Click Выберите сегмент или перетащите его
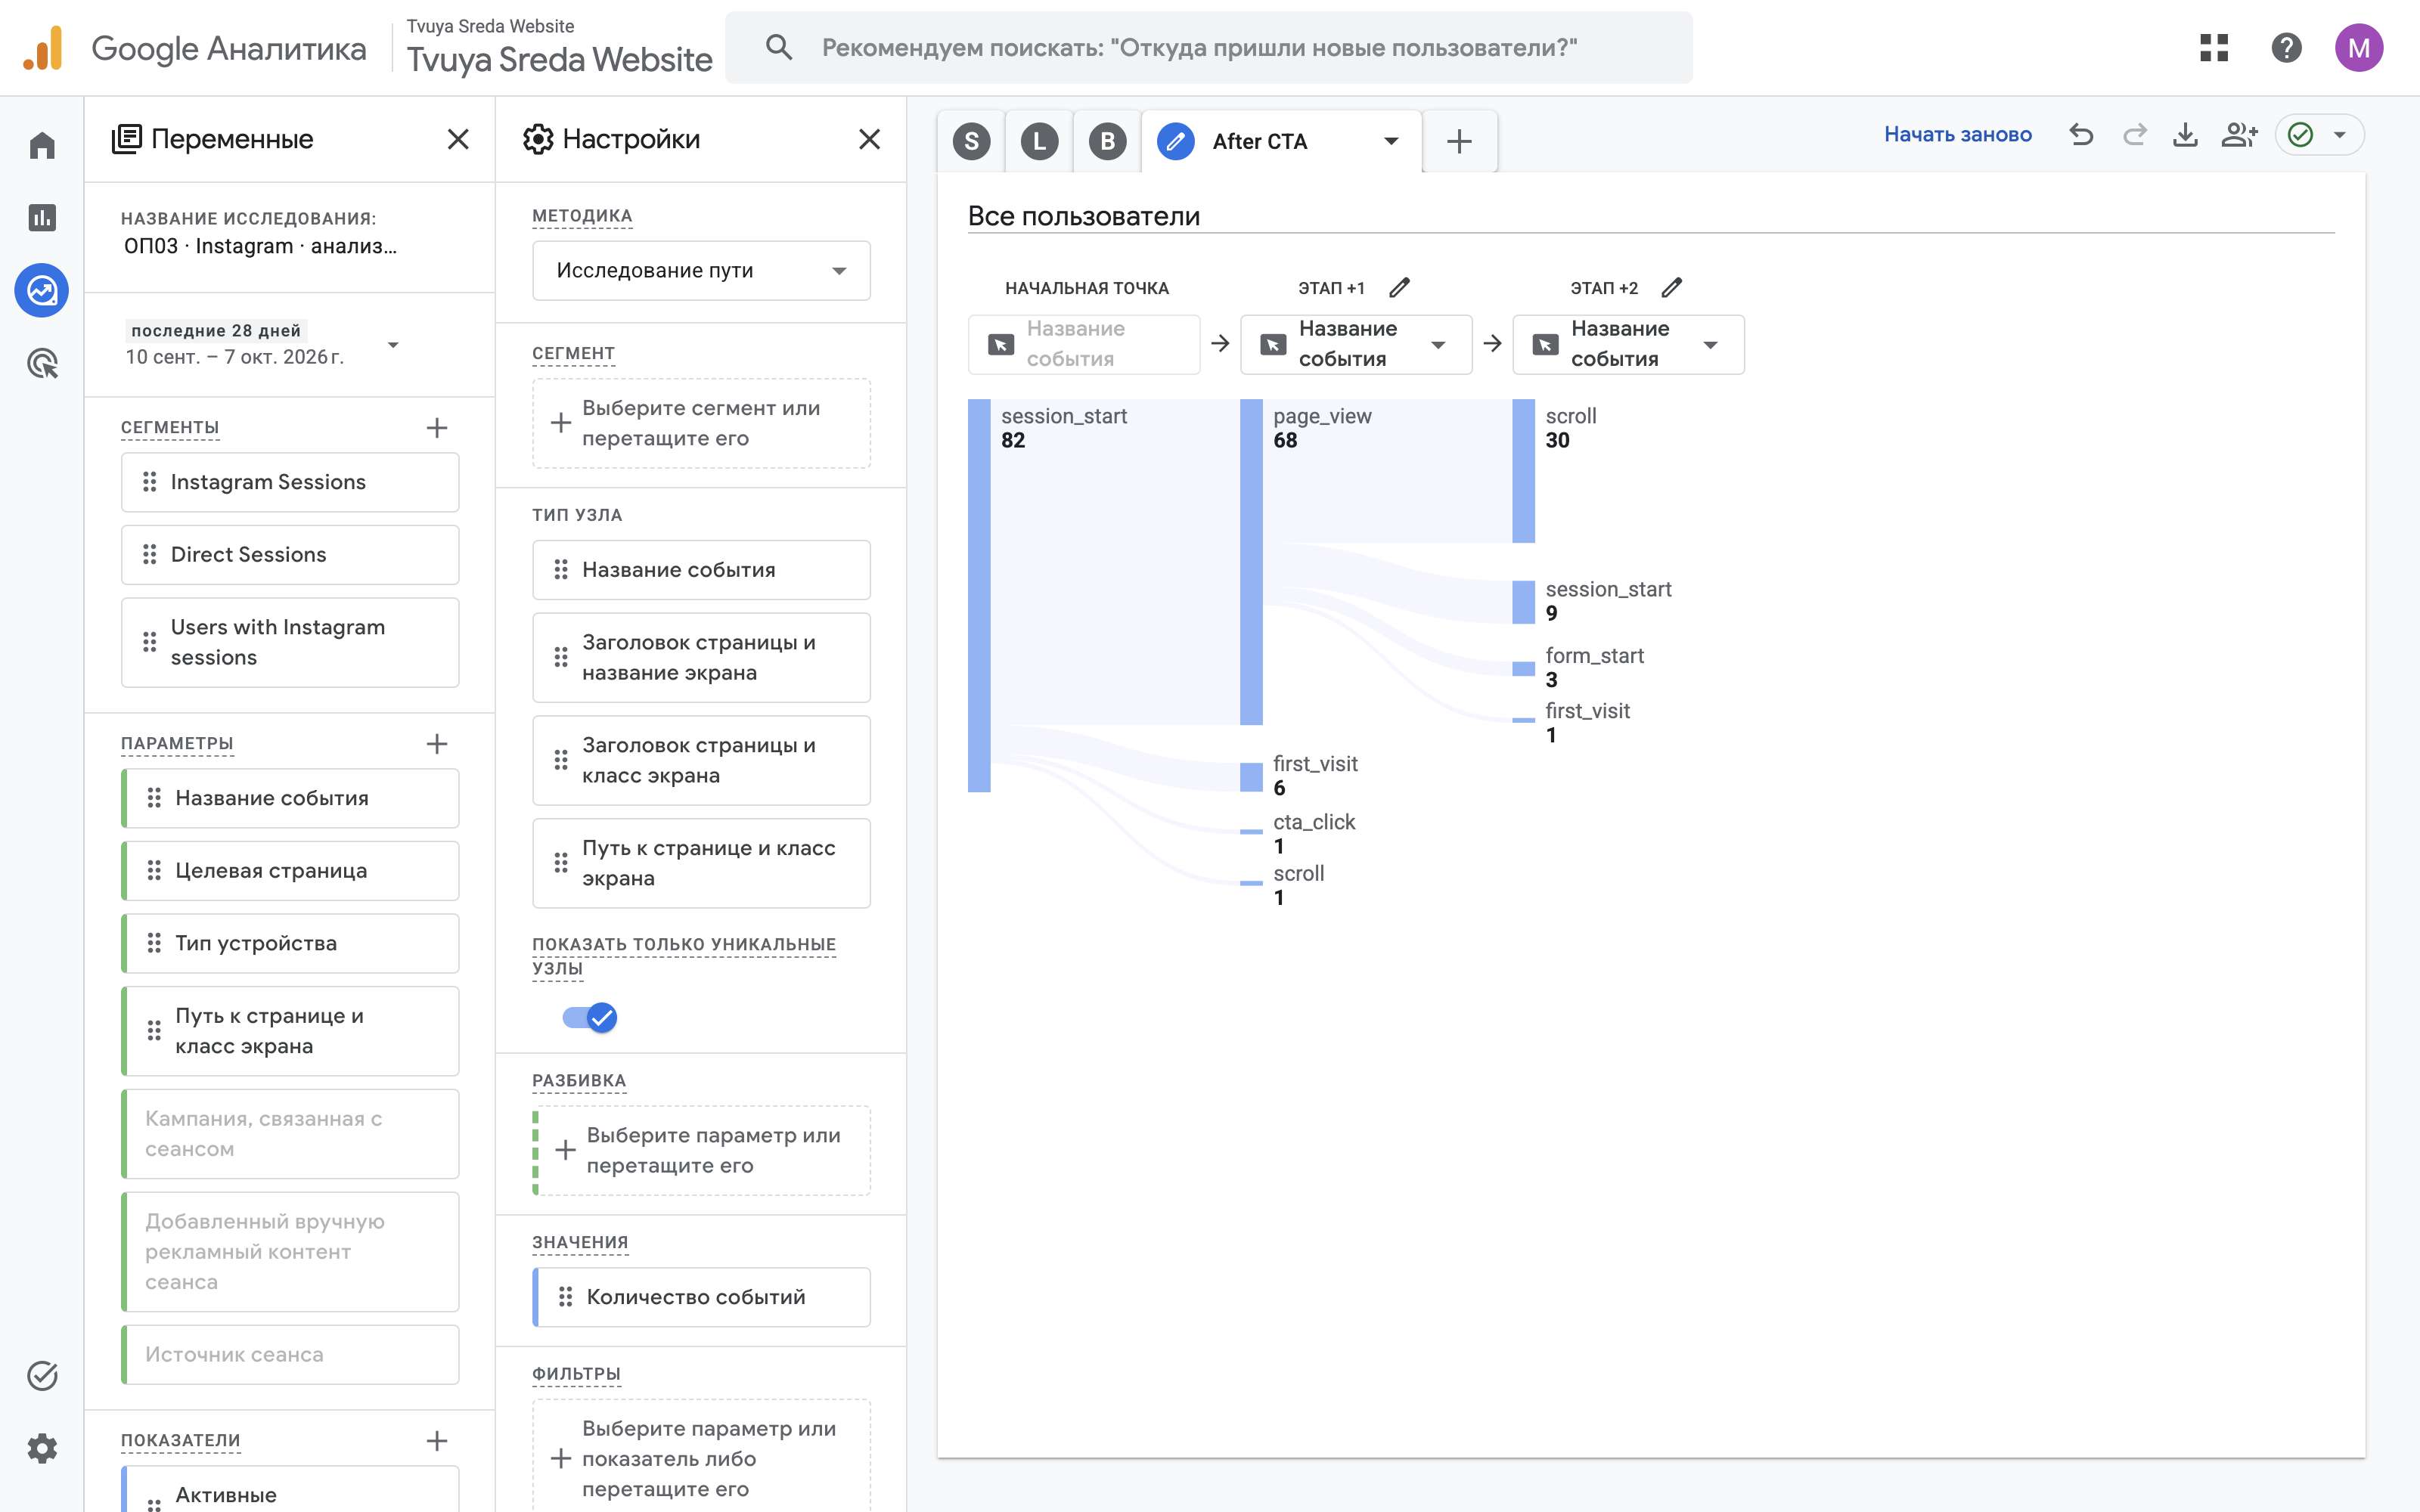The image size is (2420, 1512). pos(701,423)
